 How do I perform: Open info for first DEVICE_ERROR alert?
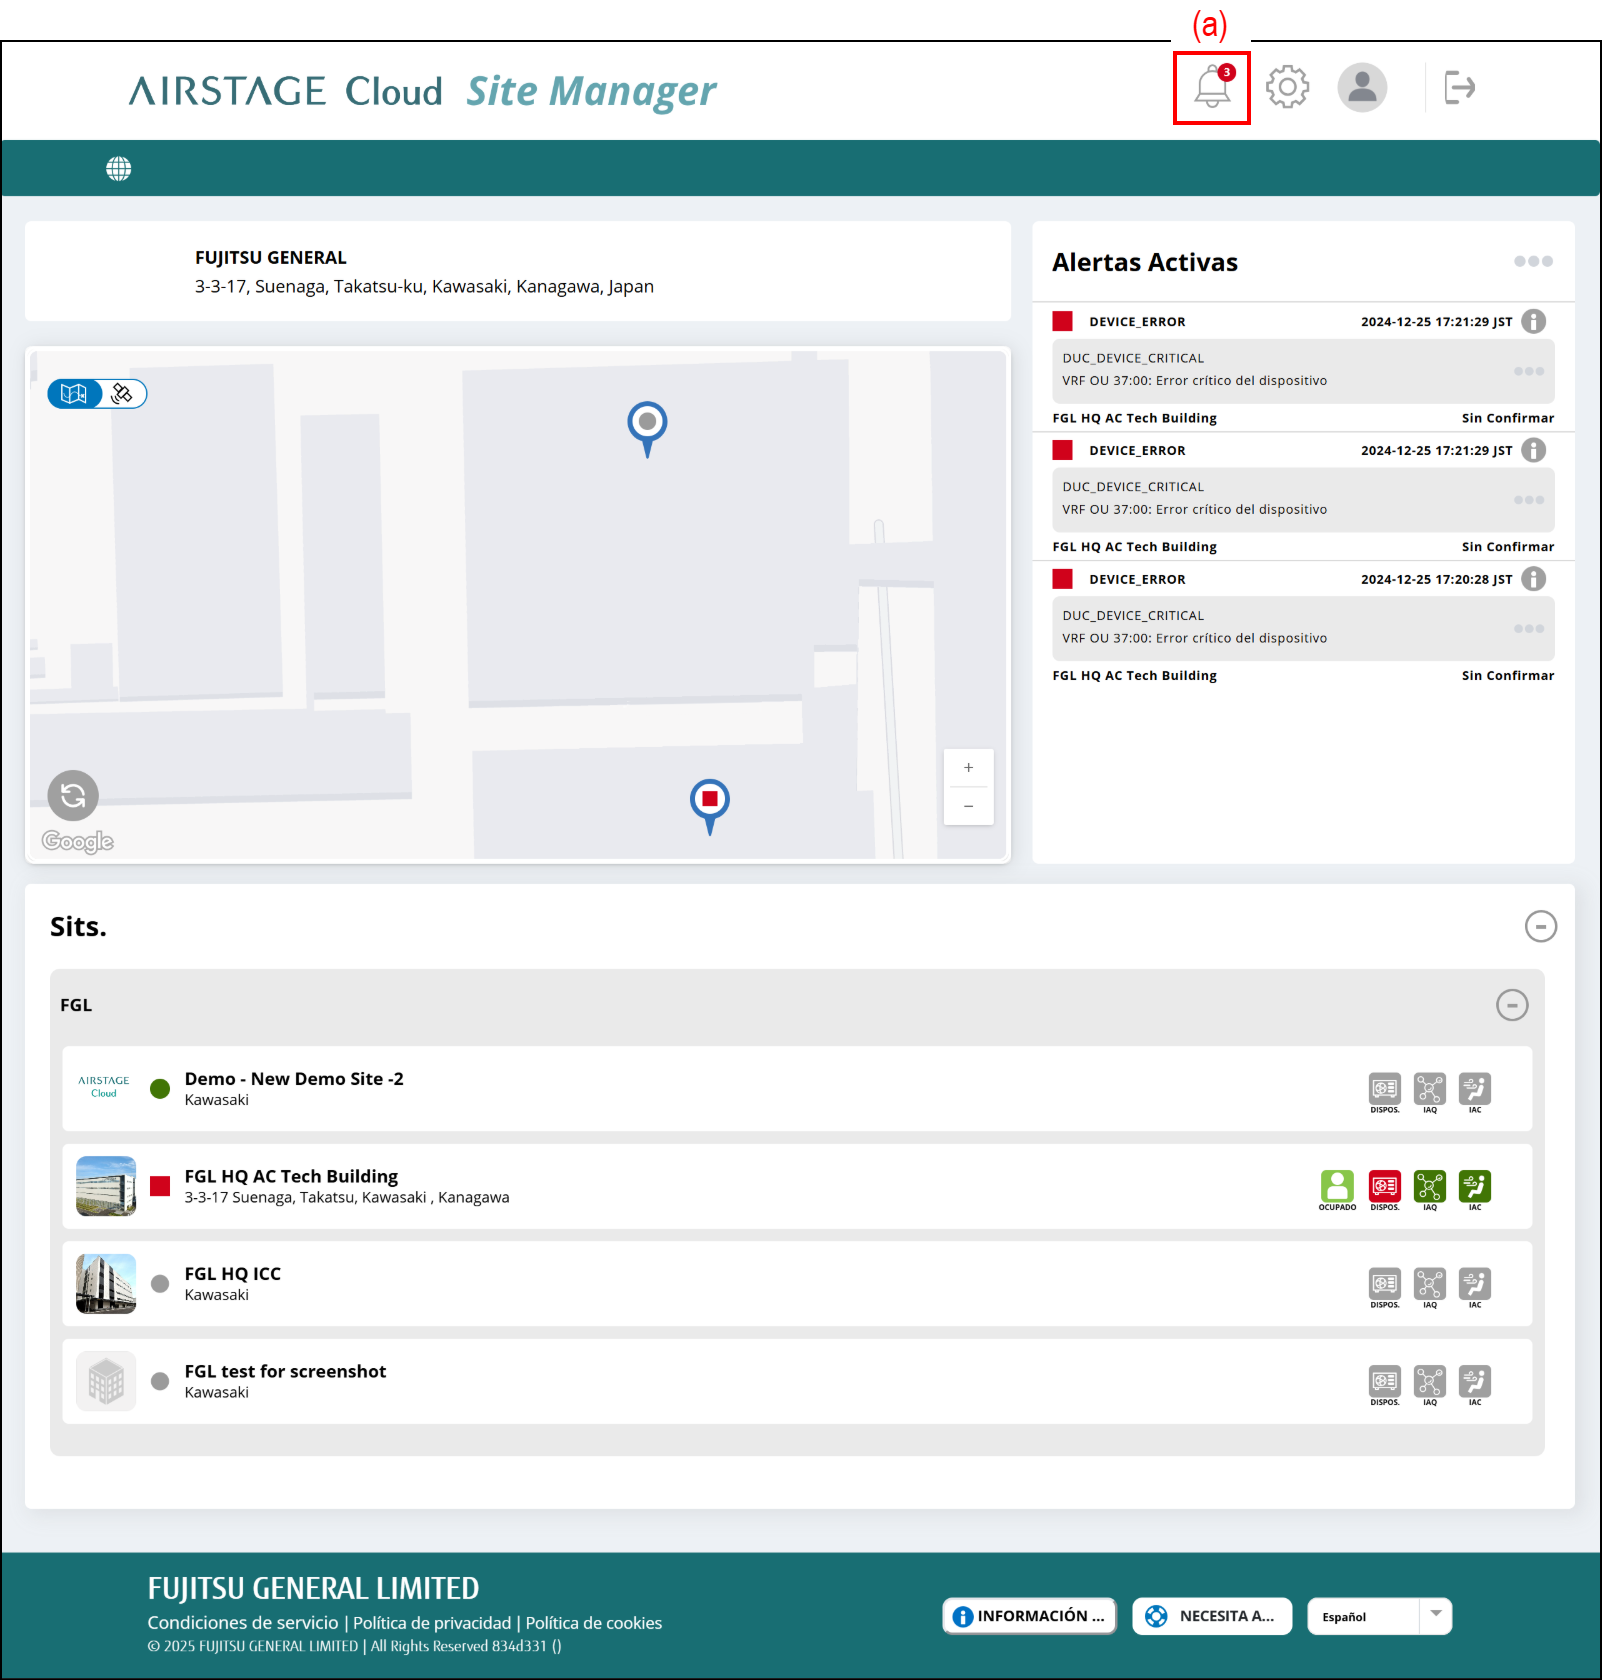[1533, 322]
